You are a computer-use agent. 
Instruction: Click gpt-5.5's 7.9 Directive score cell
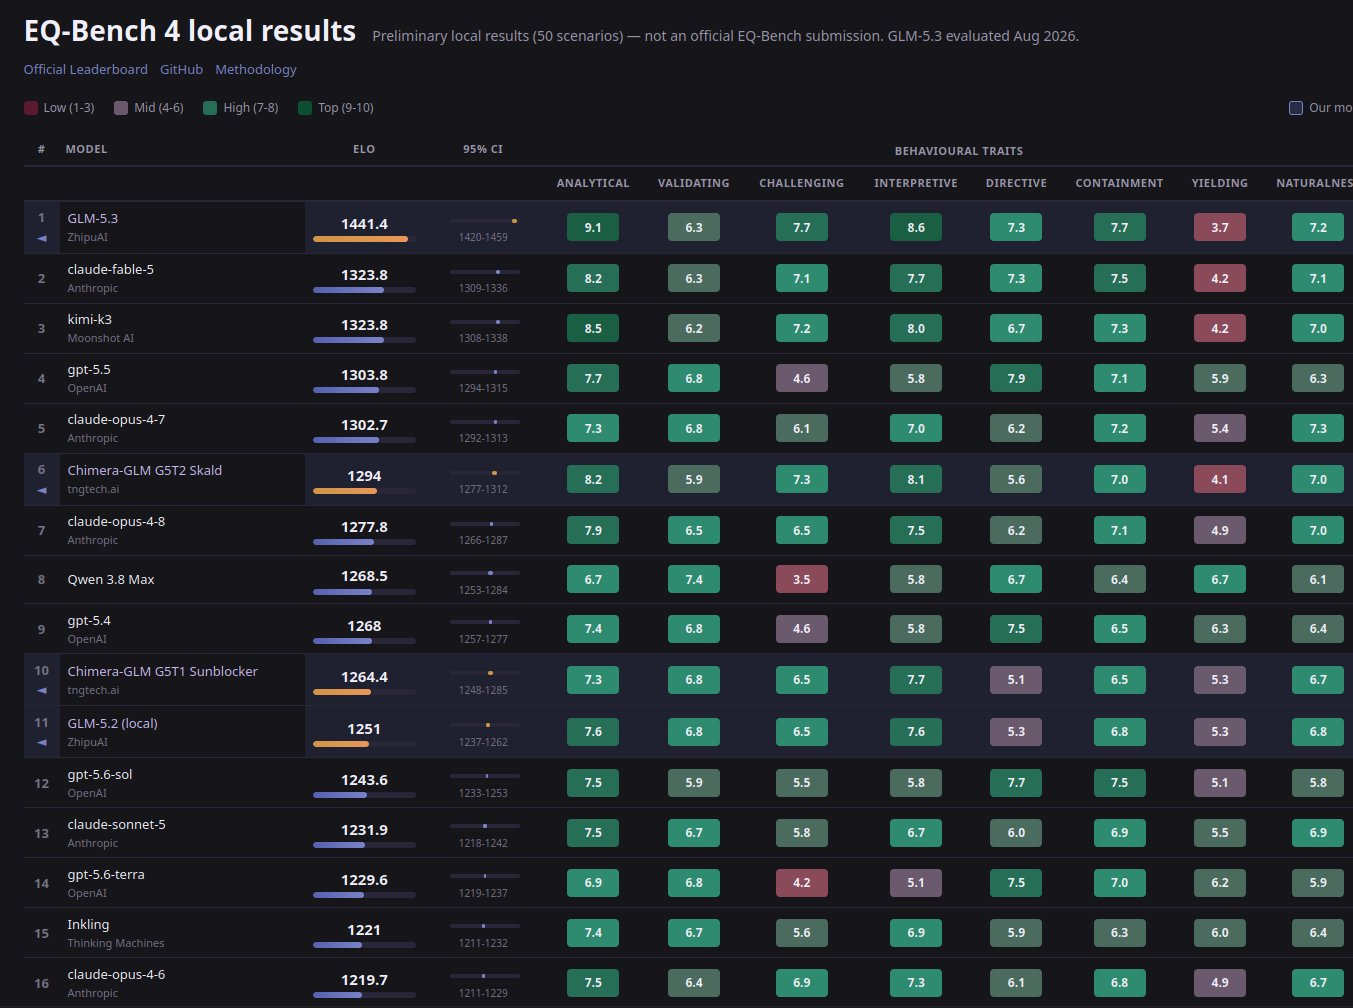click(1016, 379)
